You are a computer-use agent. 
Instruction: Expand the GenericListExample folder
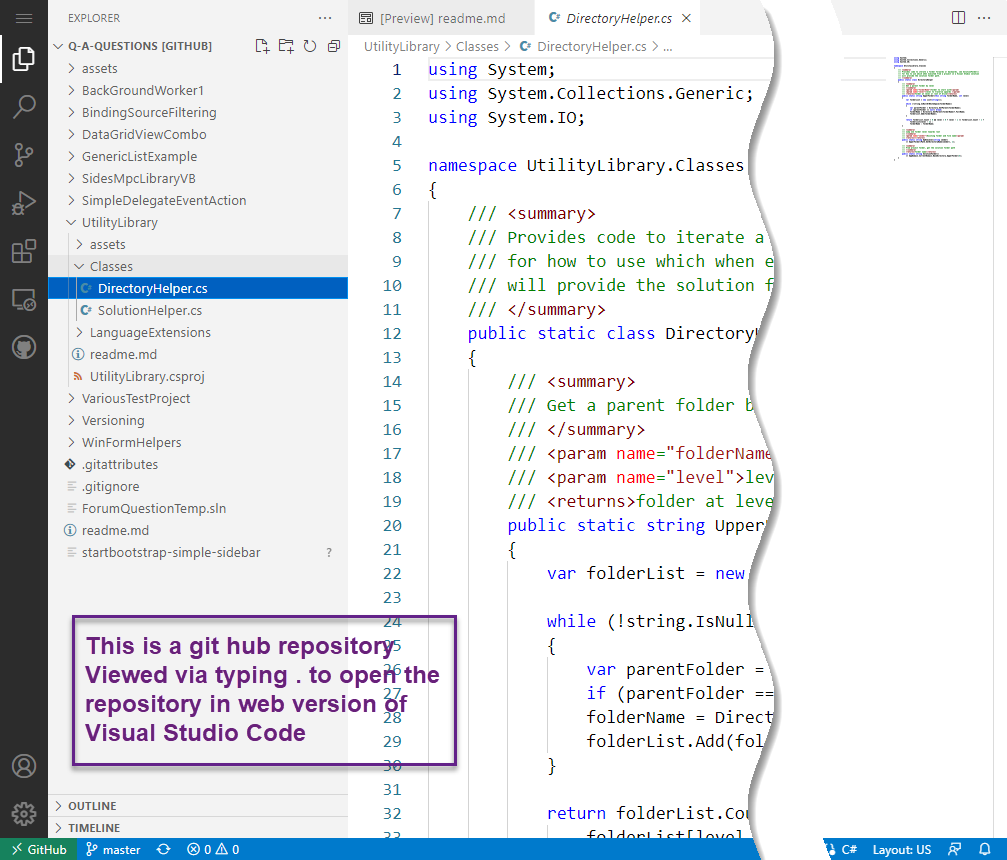(198, 157)
